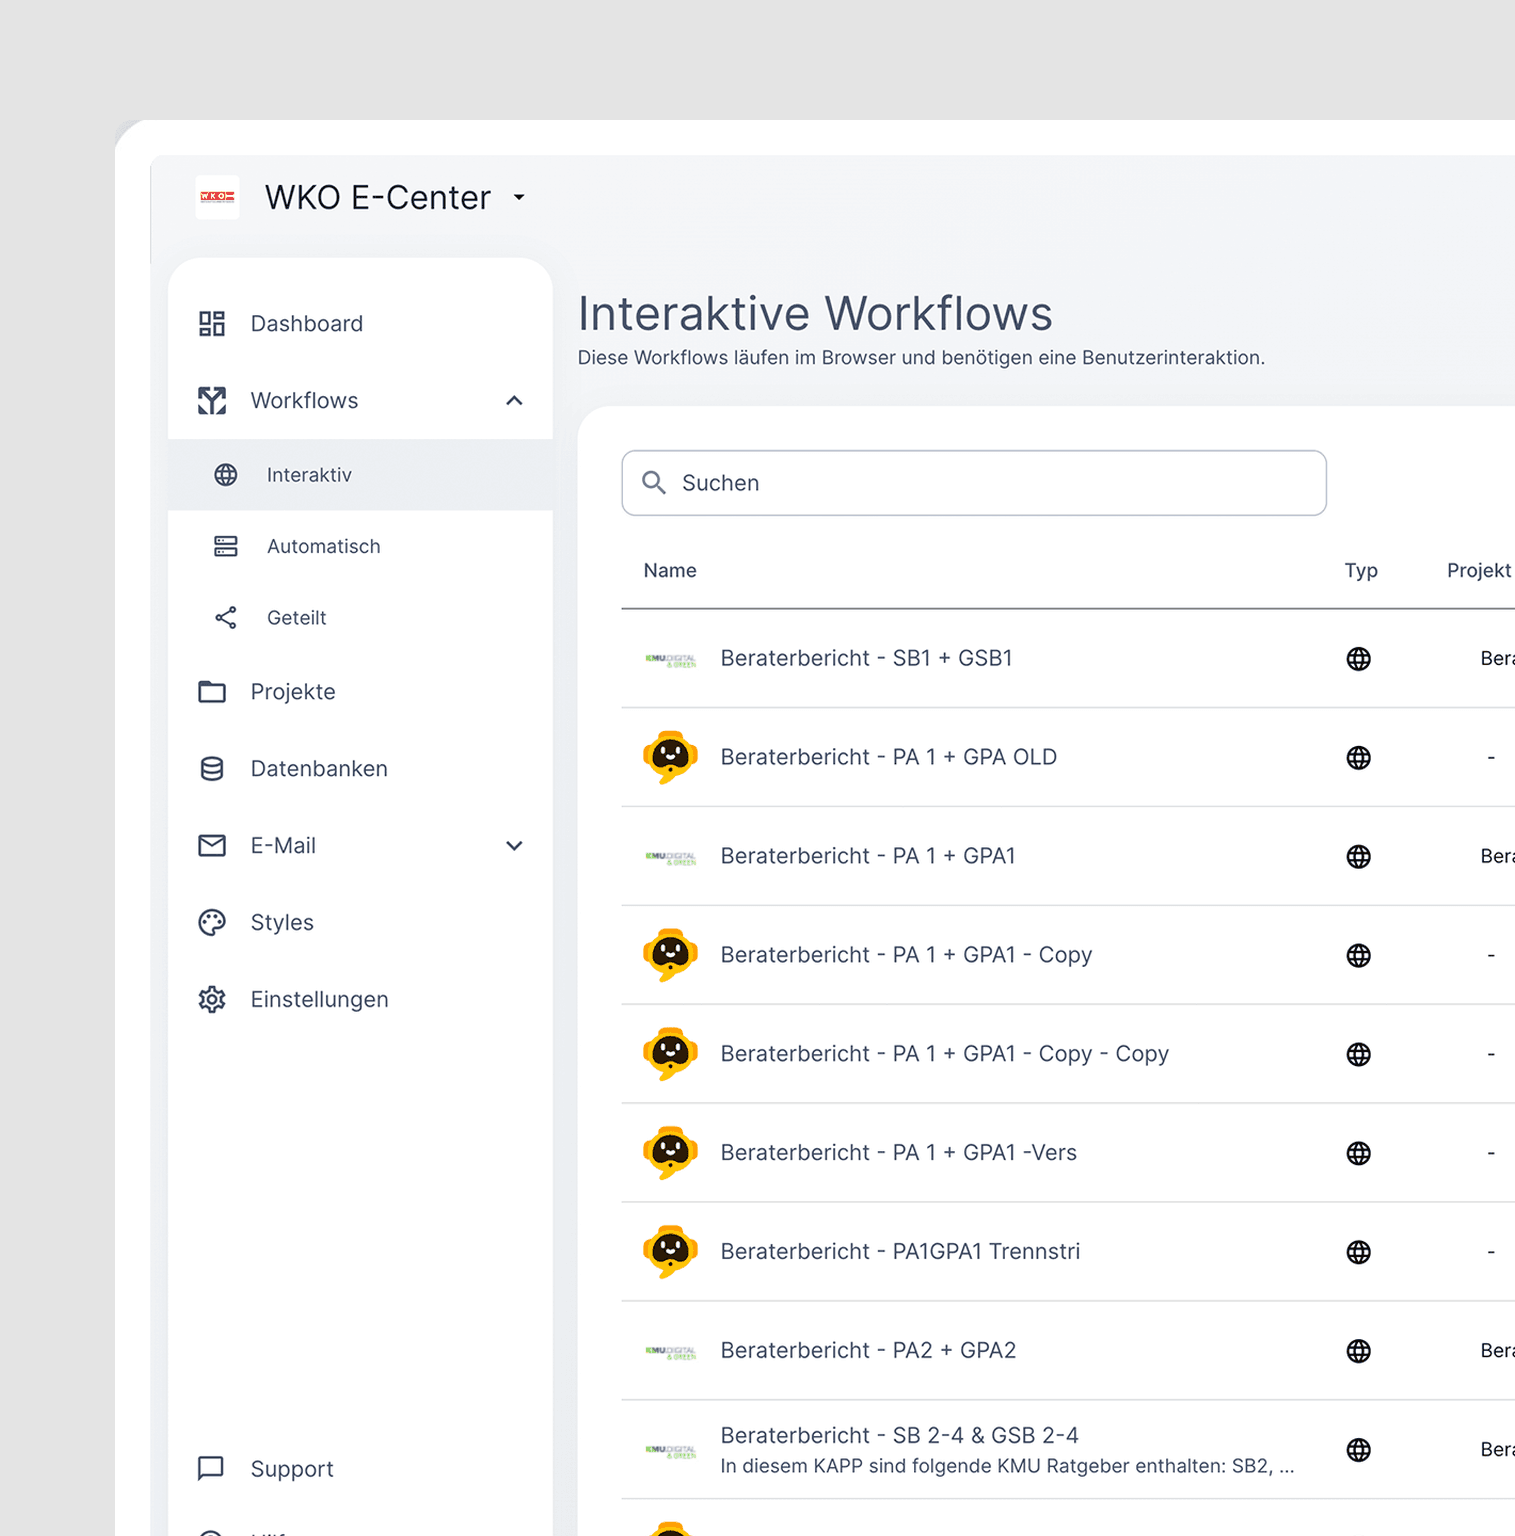Click the Projekt column header
This screenshot has width=1515, height=1536.
click(1479, 570)
